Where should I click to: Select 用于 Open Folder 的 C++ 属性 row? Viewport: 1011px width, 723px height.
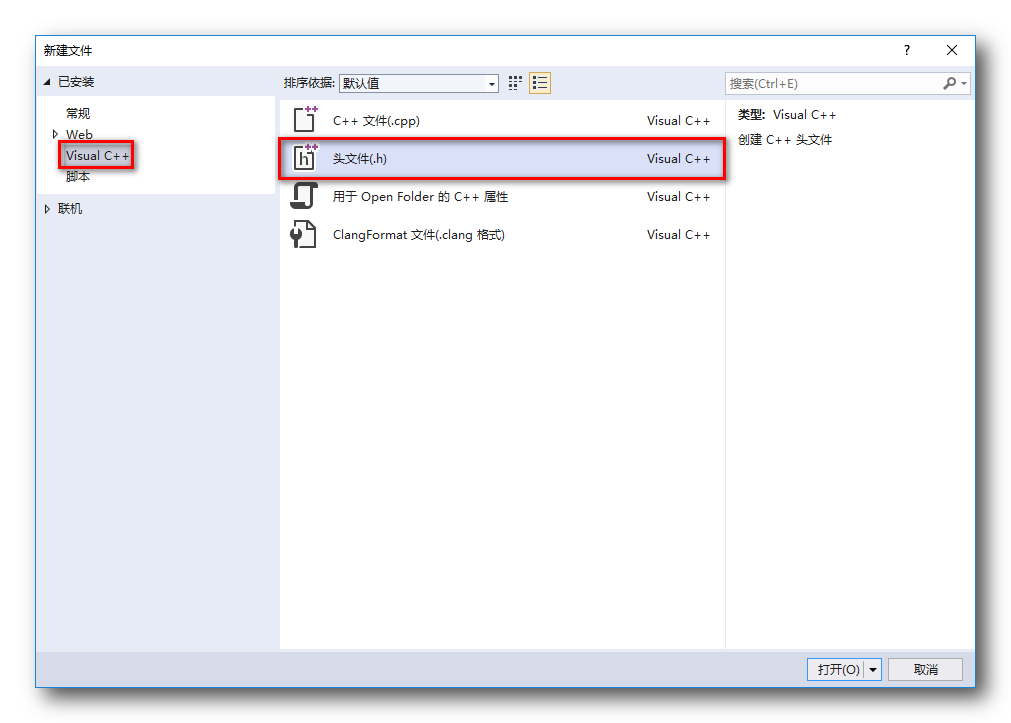(502, 197)
